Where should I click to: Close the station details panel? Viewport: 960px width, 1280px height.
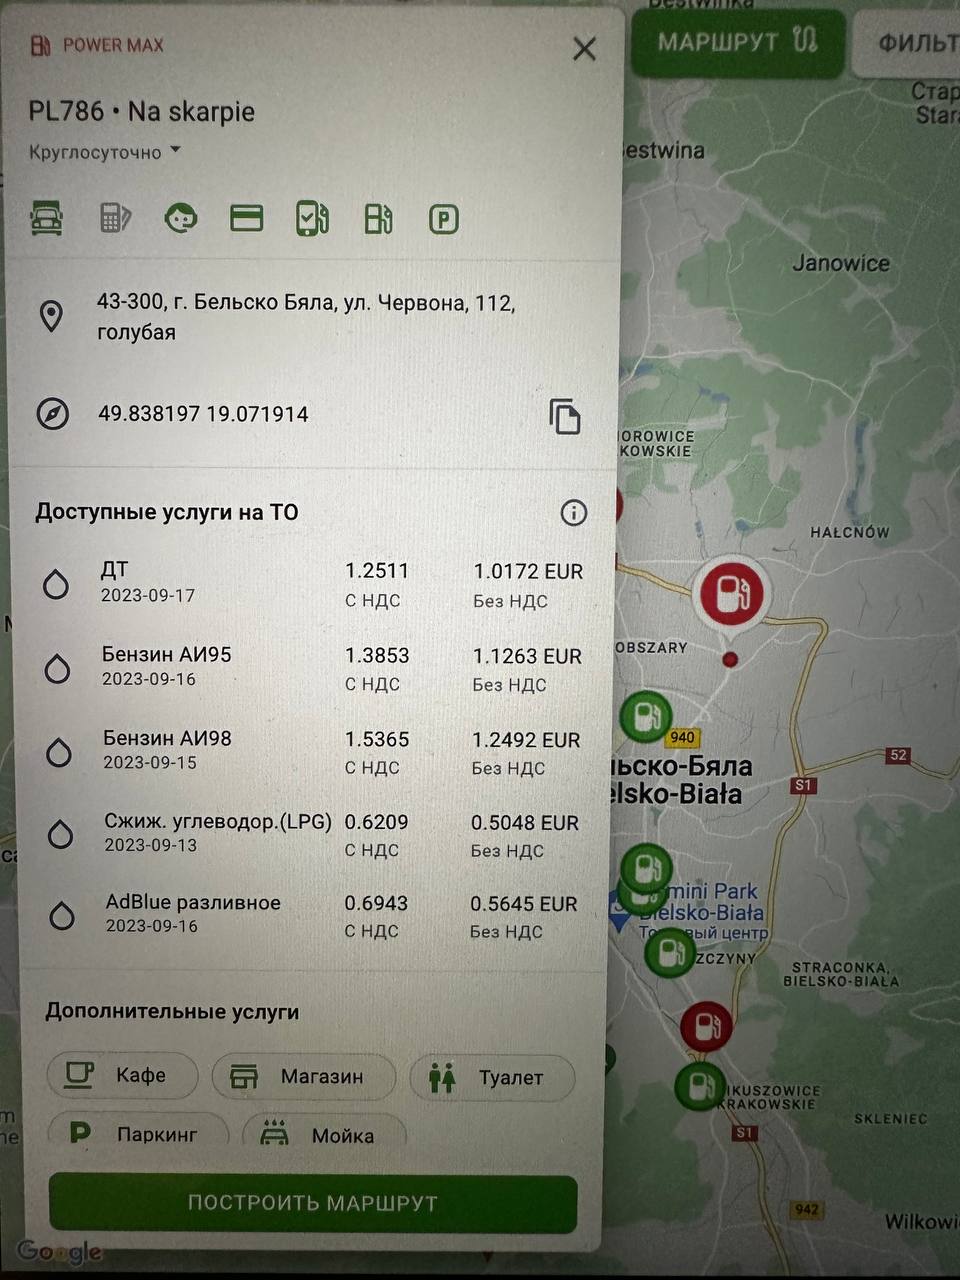tap(584, 49)
